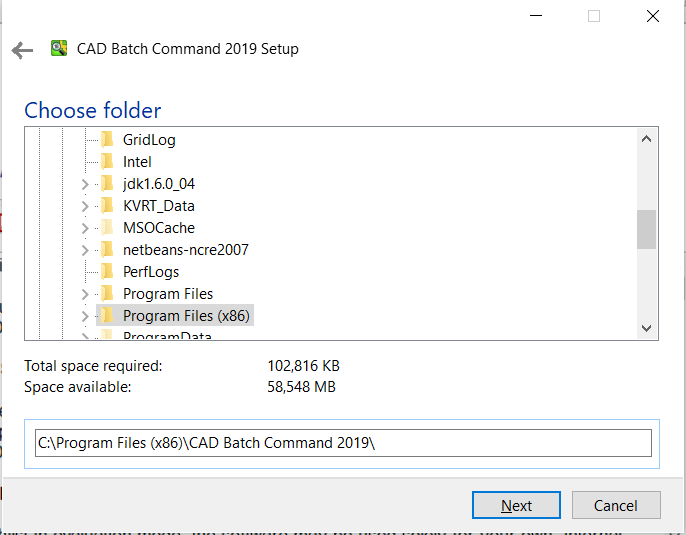The width and height of the screenshot is (686, 535).
Task: Expand the Program Files (x86) folder
Action: [x=85, y=316]
